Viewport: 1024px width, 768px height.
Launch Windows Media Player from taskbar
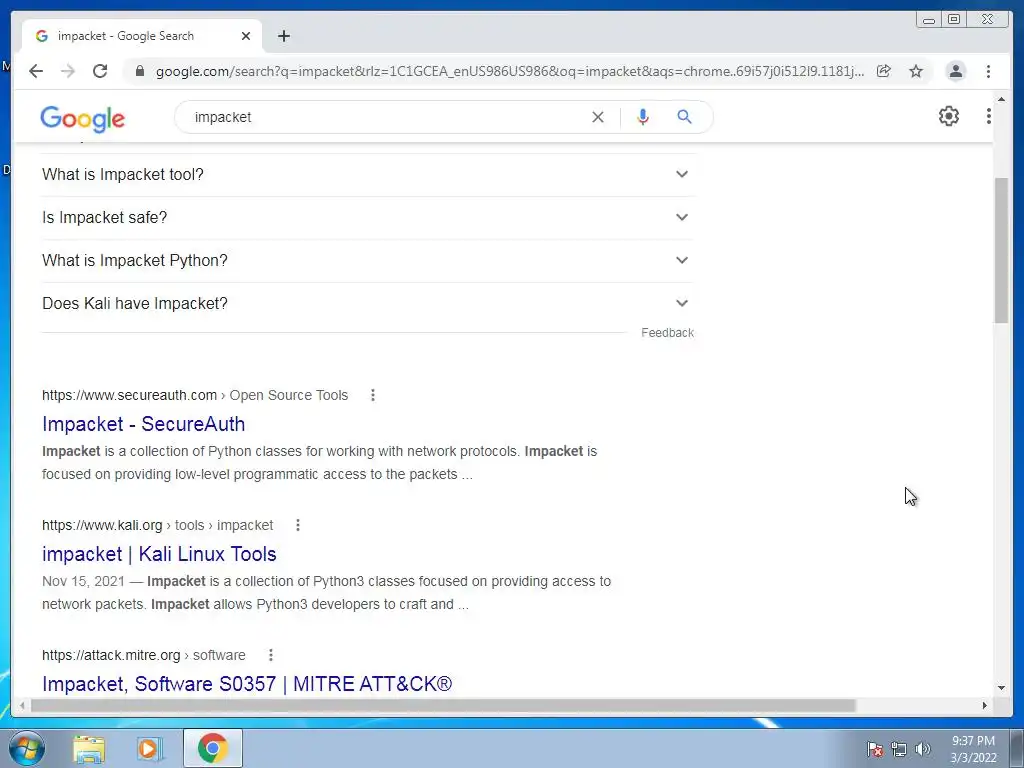(x=149, y=748)
